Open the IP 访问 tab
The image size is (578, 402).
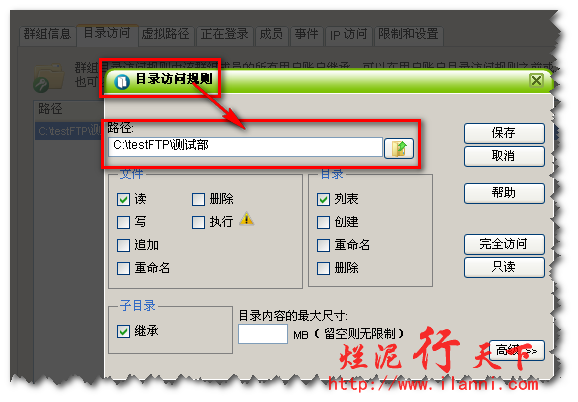tap(348, 35)
